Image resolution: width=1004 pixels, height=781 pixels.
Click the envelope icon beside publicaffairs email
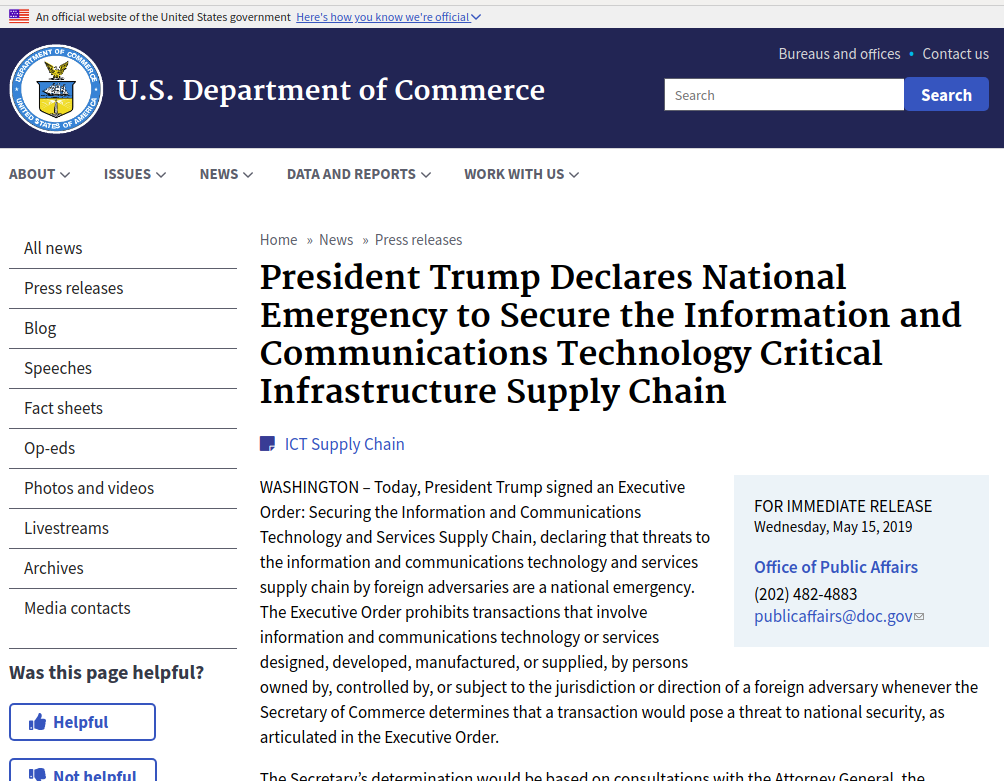point(919,616)
